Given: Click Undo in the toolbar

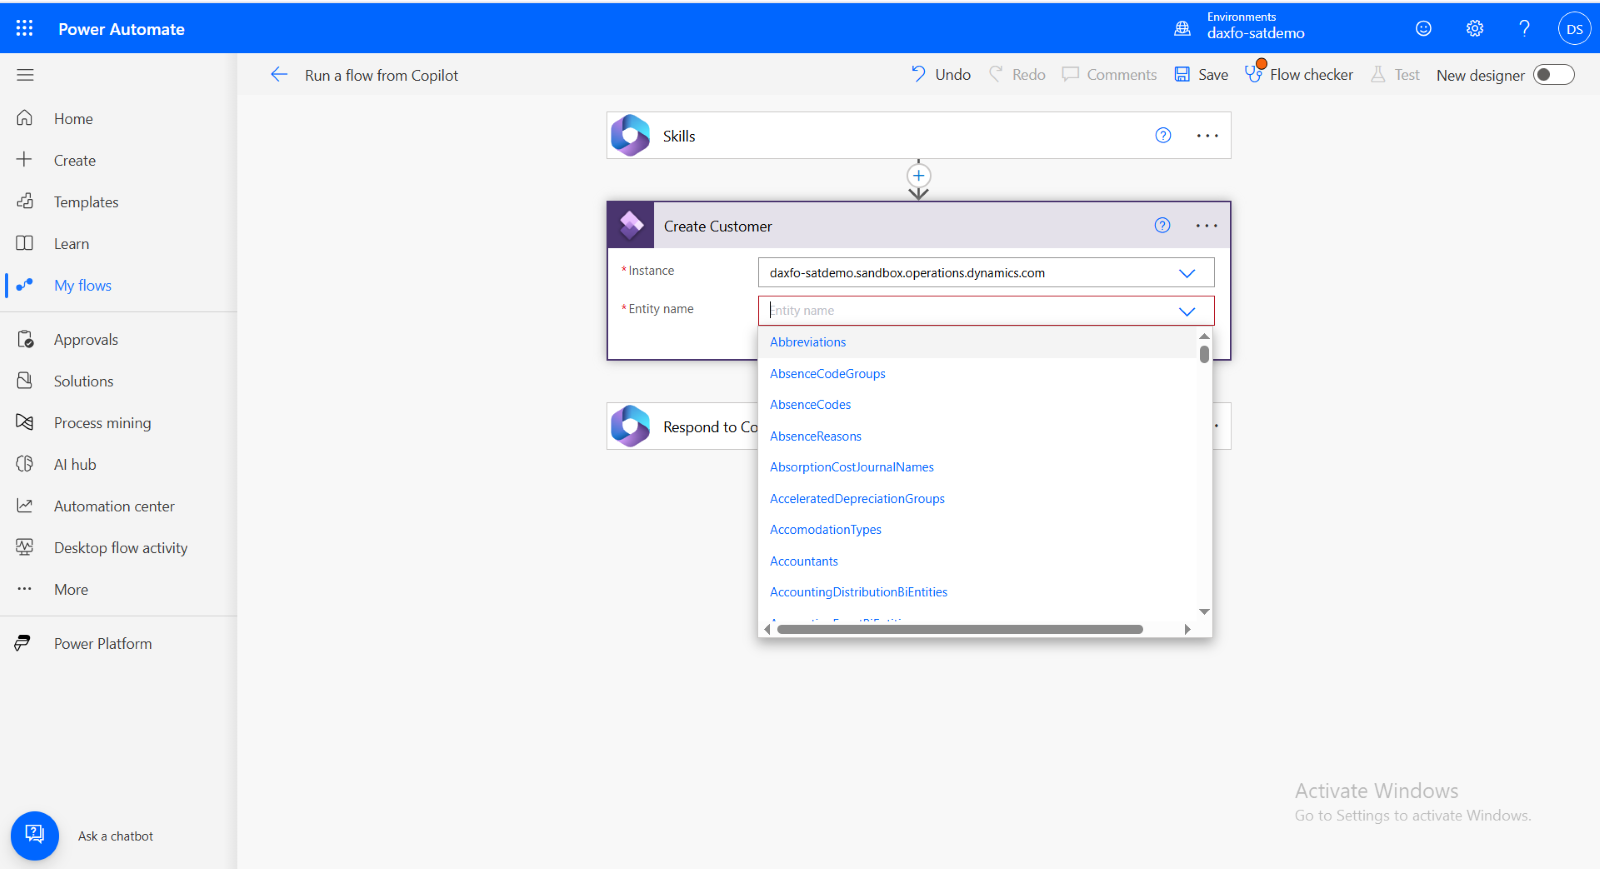Looking at the screenshot, I should 941,75.
